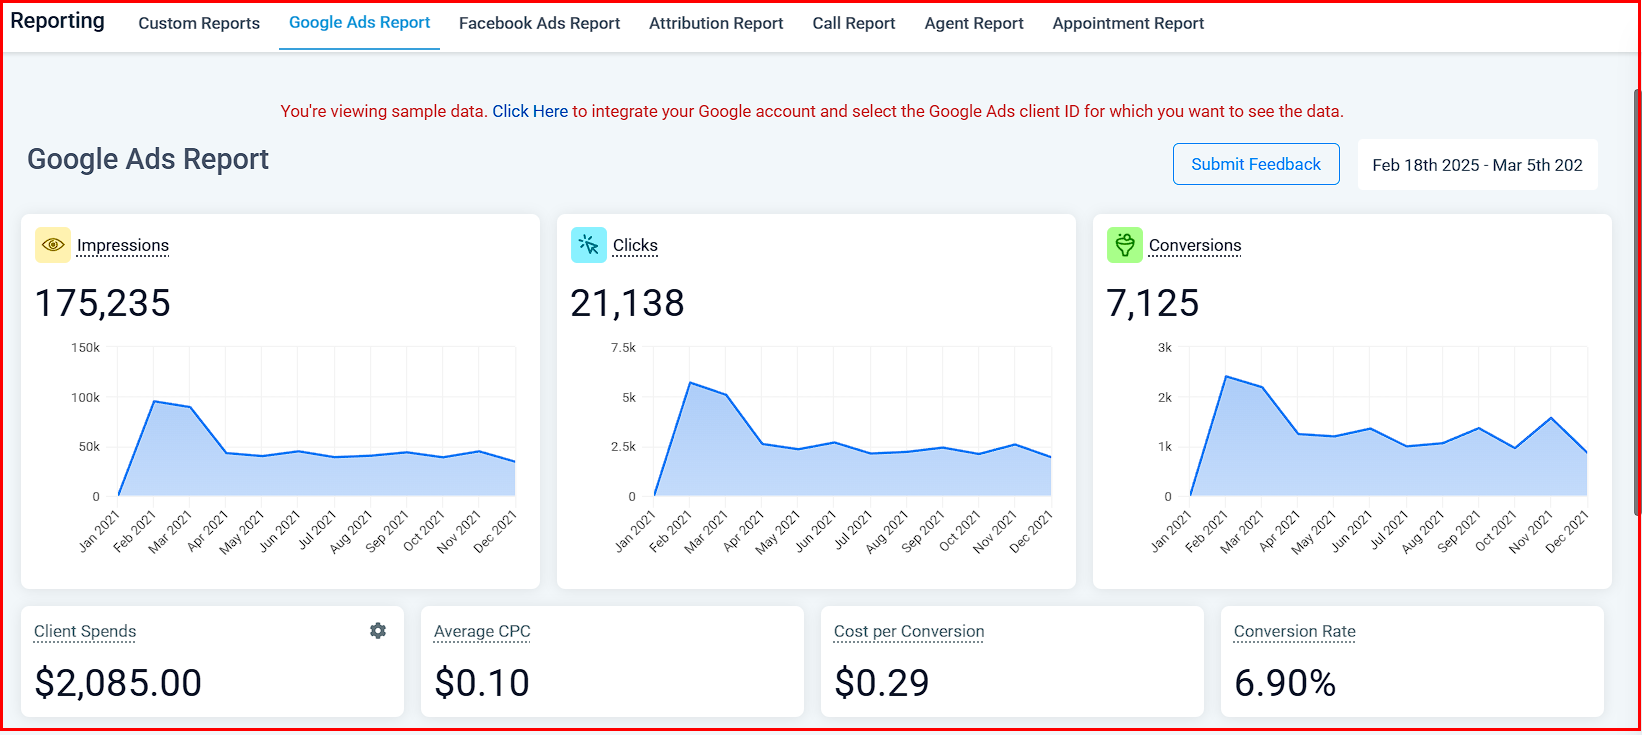Image resolution: width=1642 pixels, height=735 pixels.
Task: Click the Client Spends label
Action: point(85,631)
